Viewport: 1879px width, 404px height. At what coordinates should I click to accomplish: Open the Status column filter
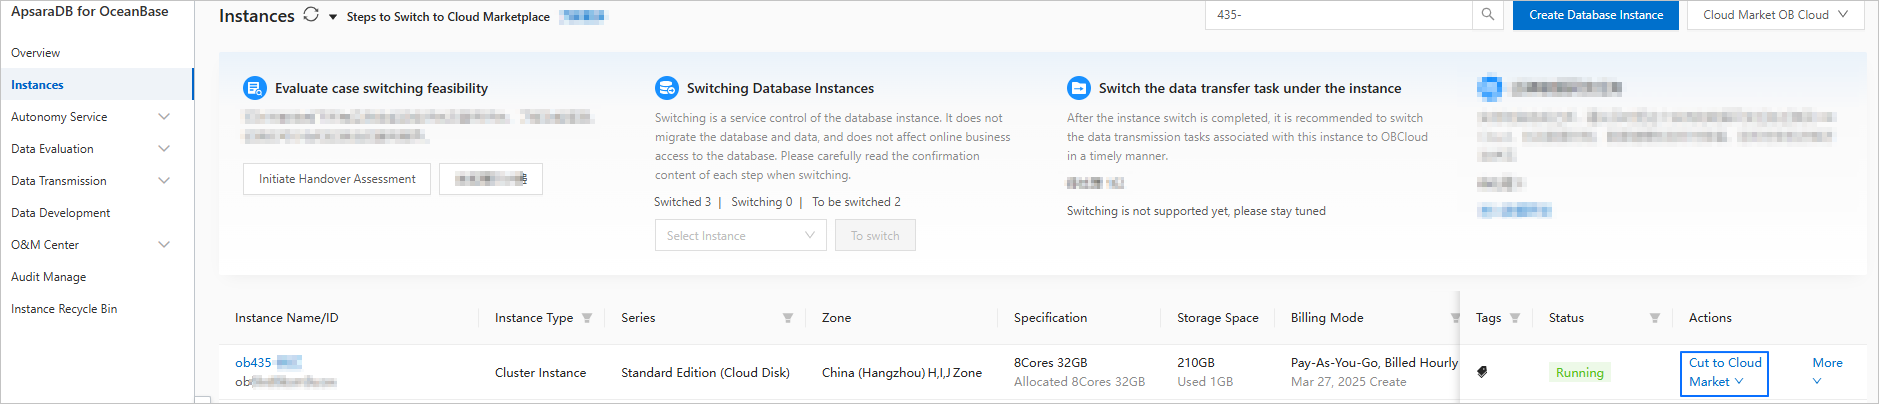coord(1655,318)
